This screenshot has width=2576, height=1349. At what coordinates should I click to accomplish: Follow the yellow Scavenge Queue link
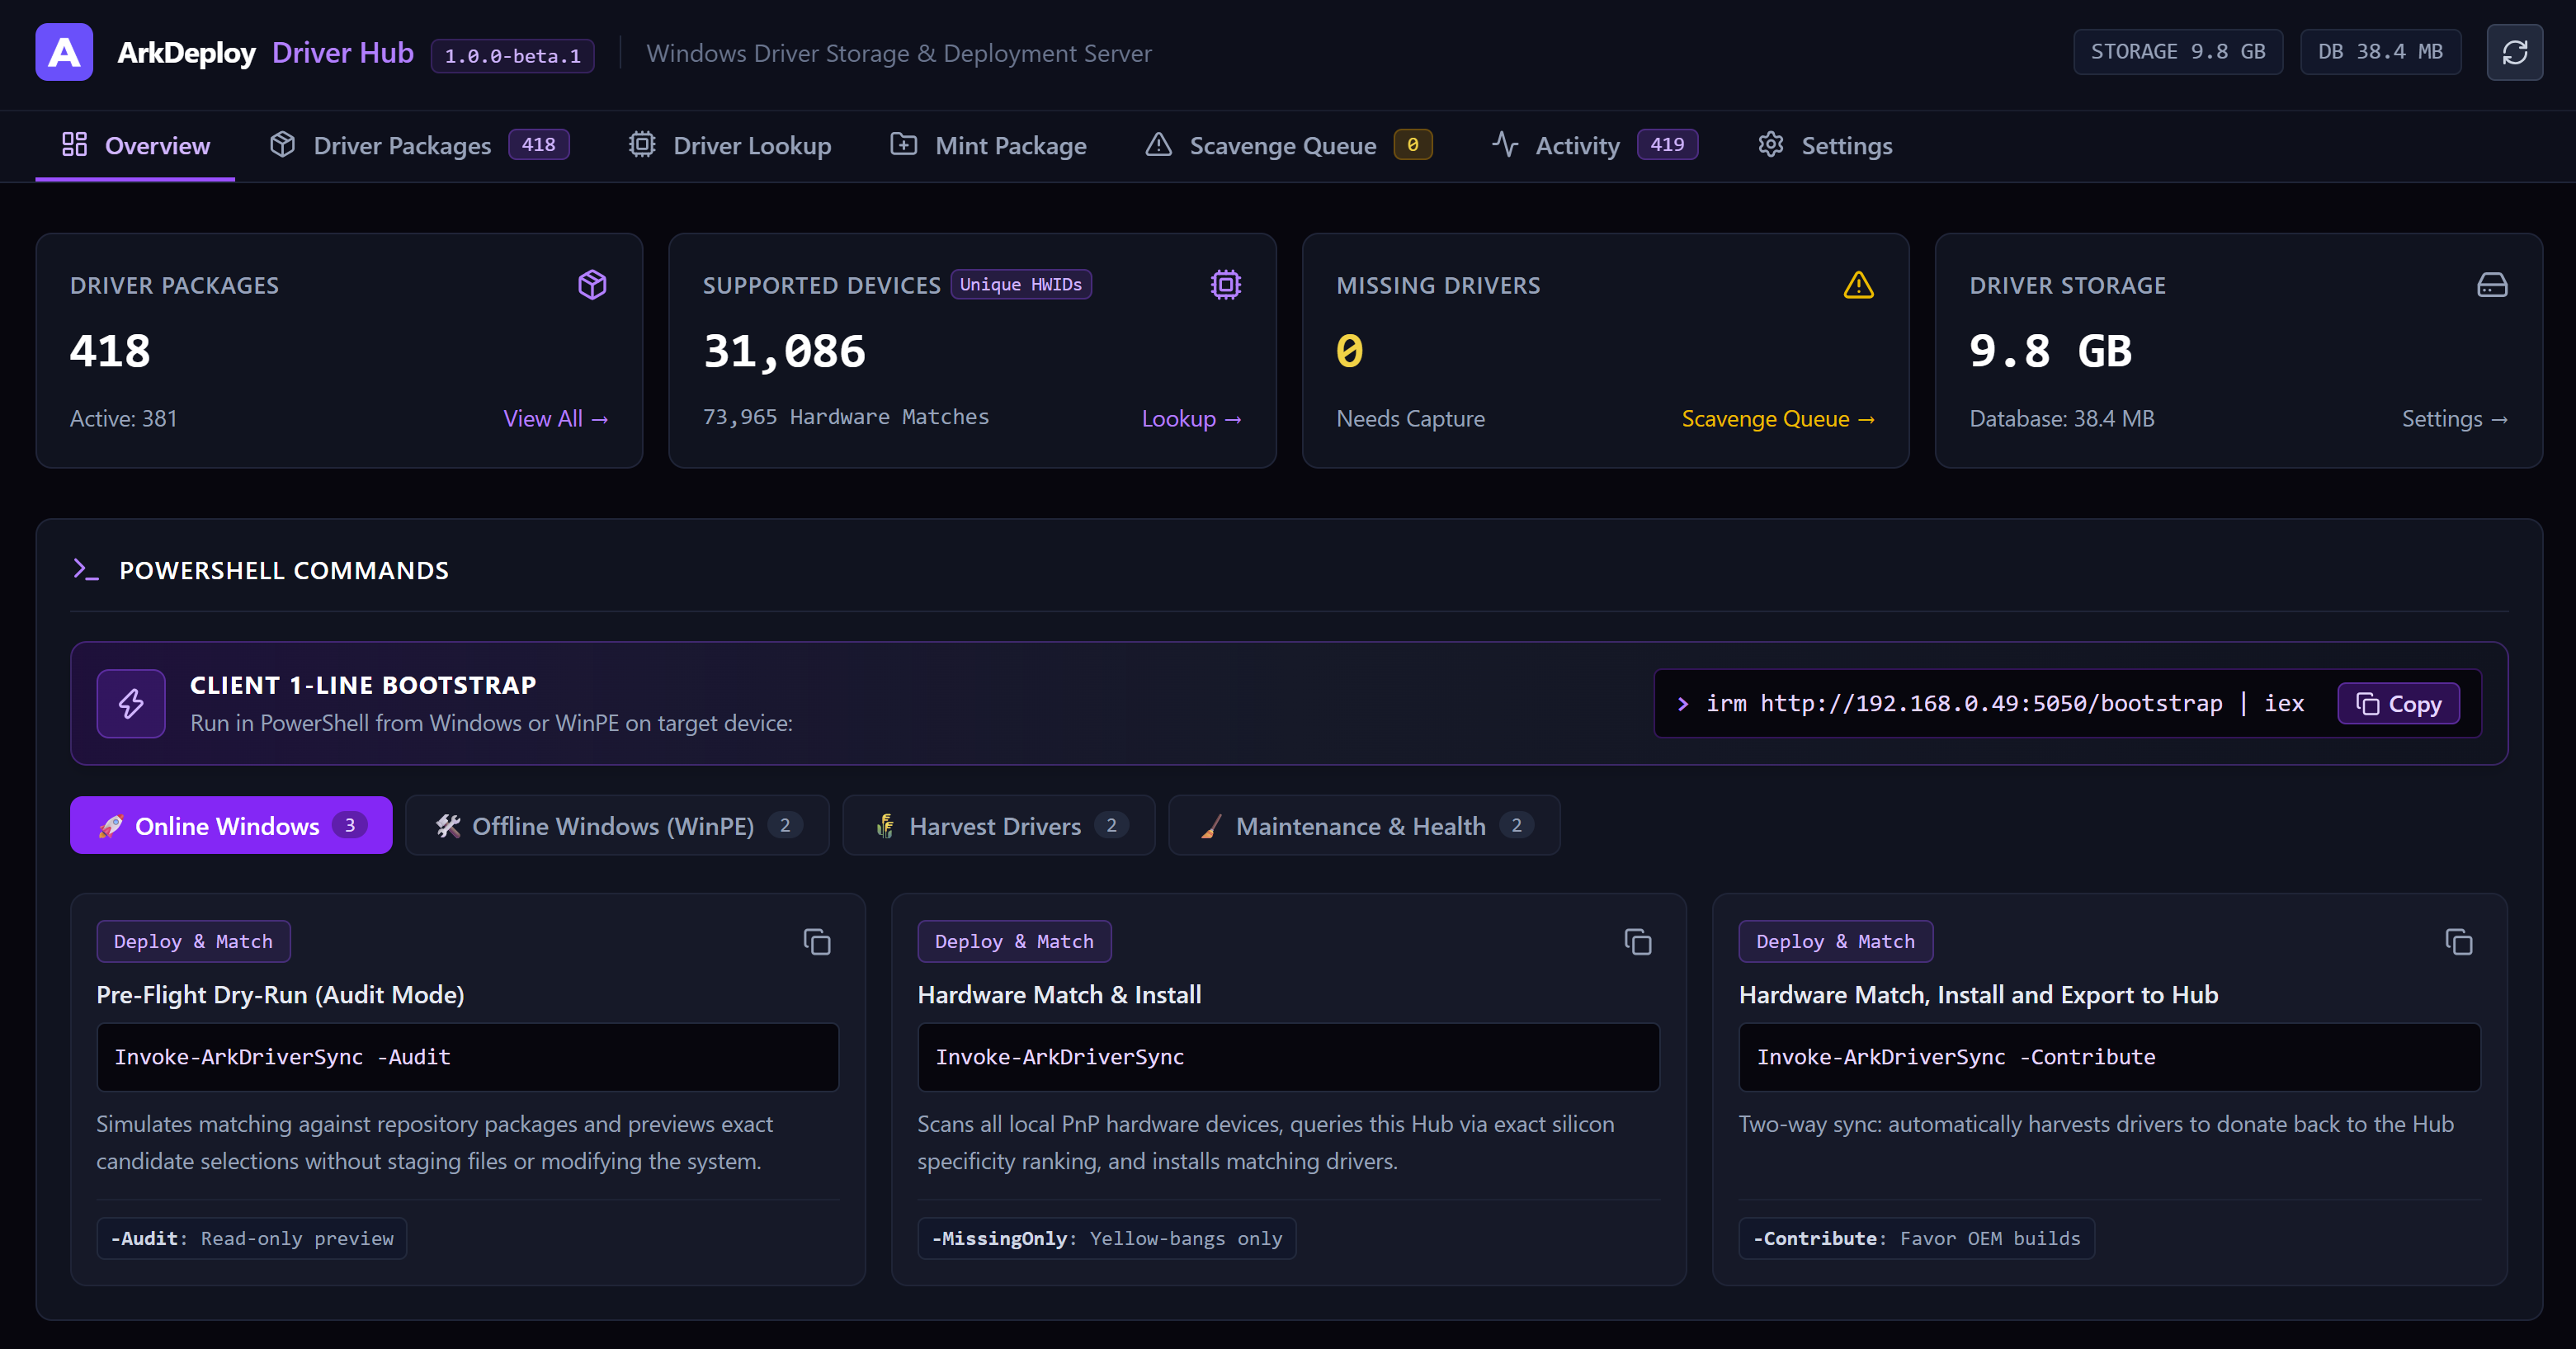(1778, 418)
